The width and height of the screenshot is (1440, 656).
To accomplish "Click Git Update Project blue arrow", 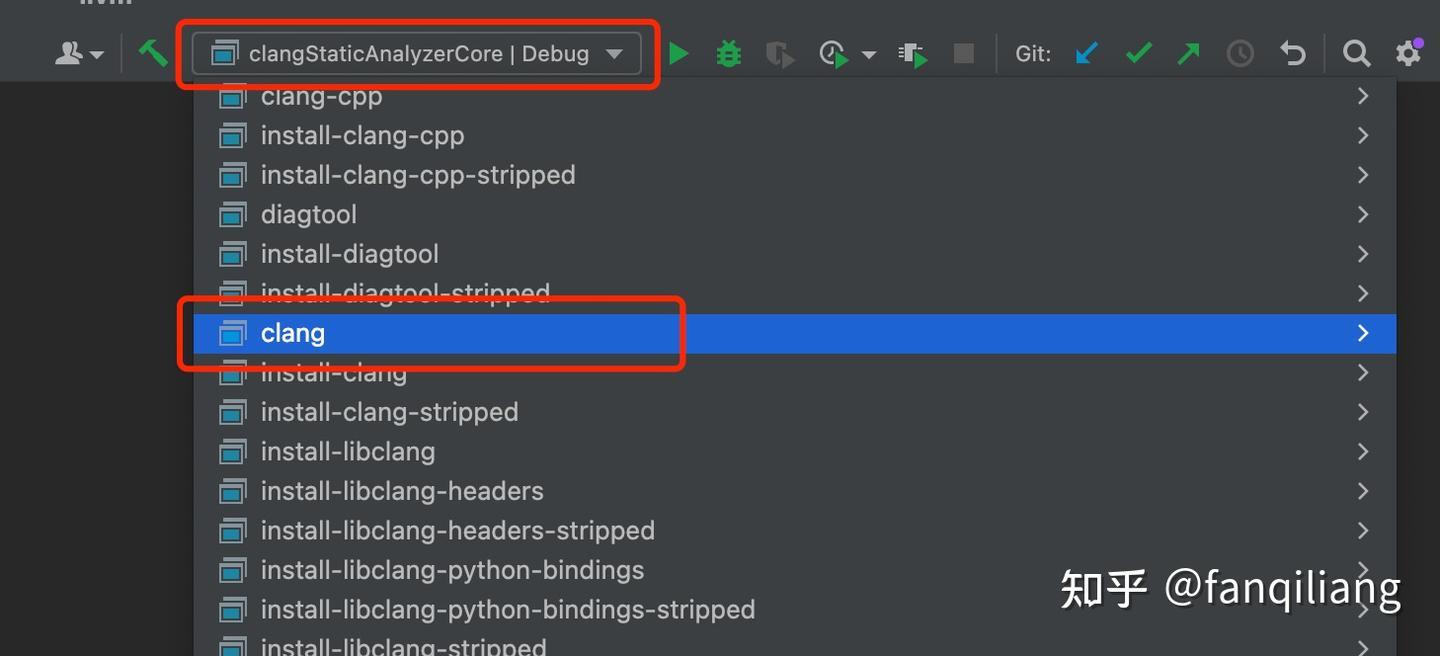I will (1087, 54).
